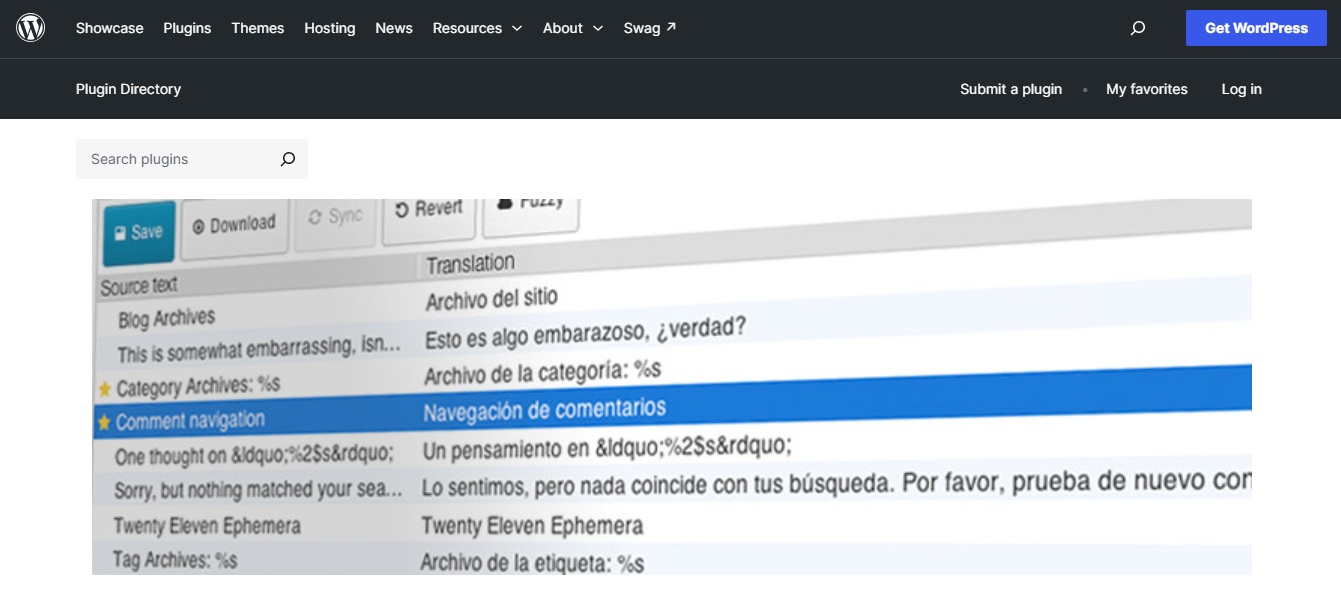Open the Swag external link
The width and height of the screenshot is (1341, 589).
[650, 28]
